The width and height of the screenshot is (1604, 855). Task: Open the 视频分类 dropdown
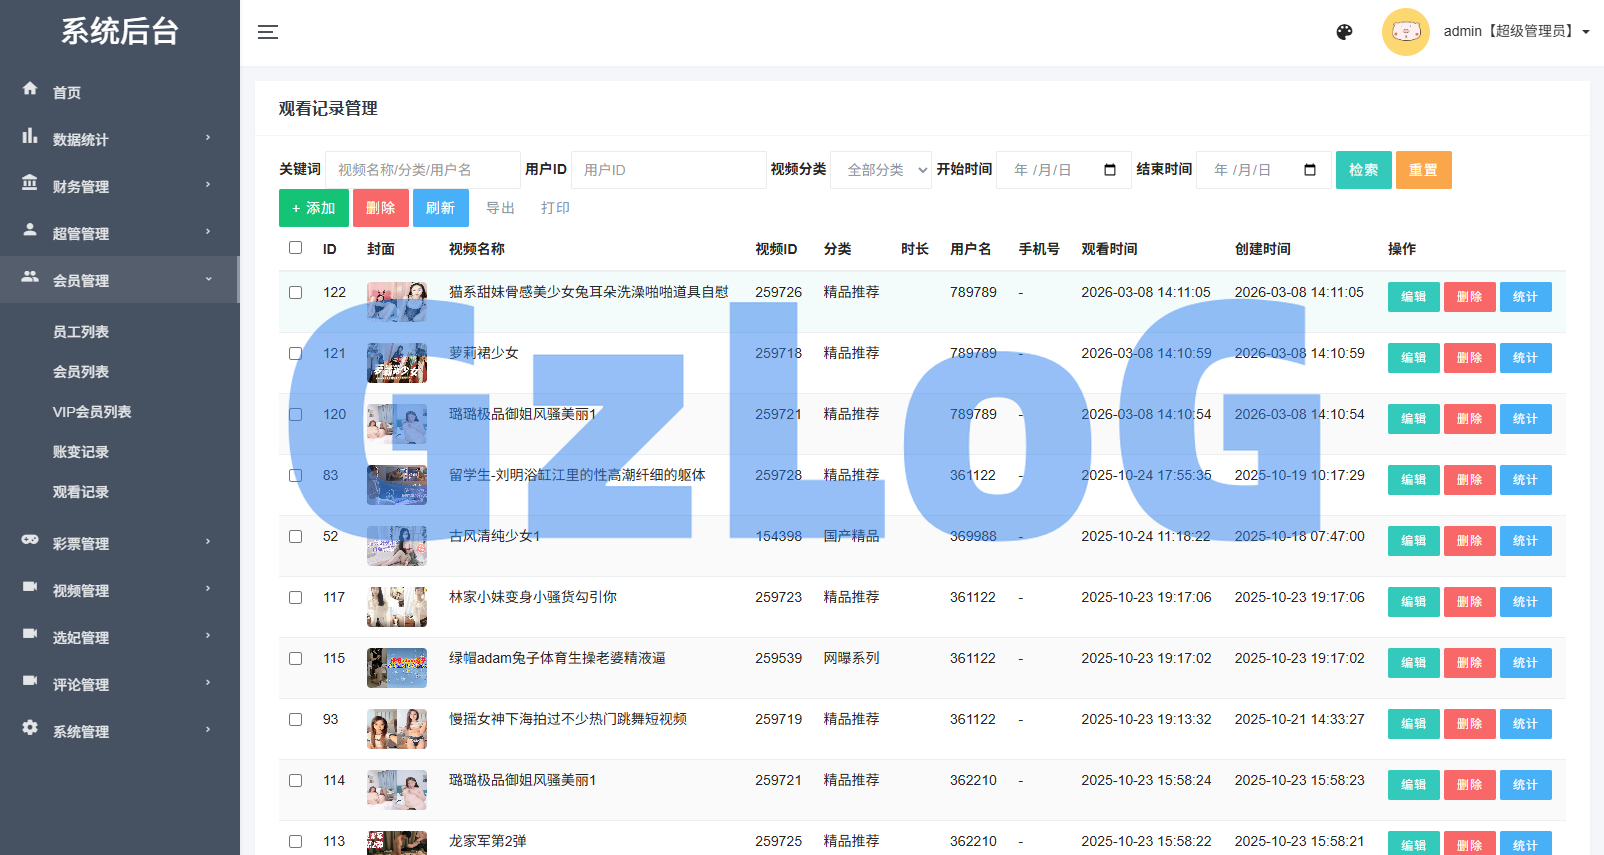click(881, 170)
